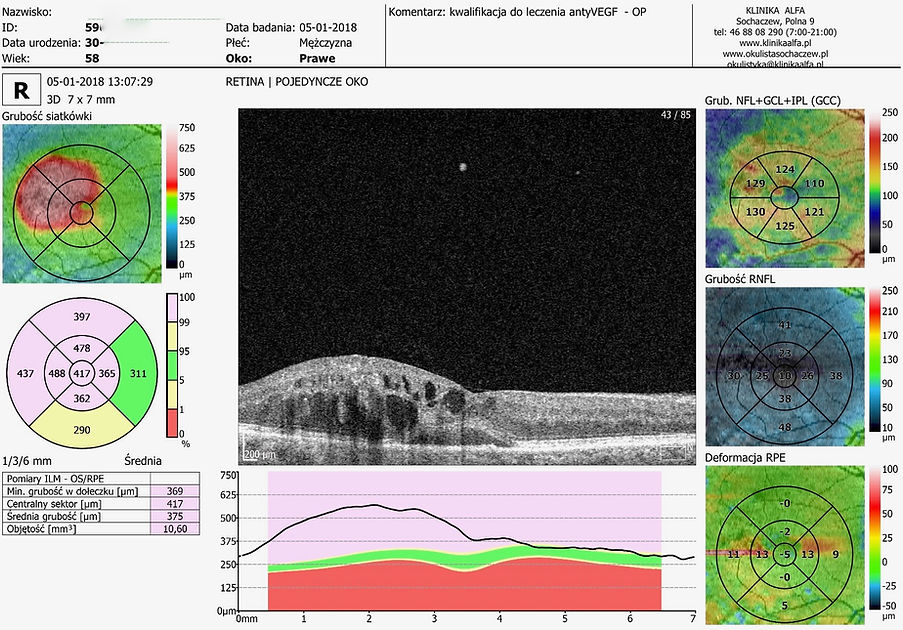Click the GCC 0-250 µm color scale
Image resolution: width=903 pixels, height=630 pixels.
pyautogui.click(x=875, y=181)
